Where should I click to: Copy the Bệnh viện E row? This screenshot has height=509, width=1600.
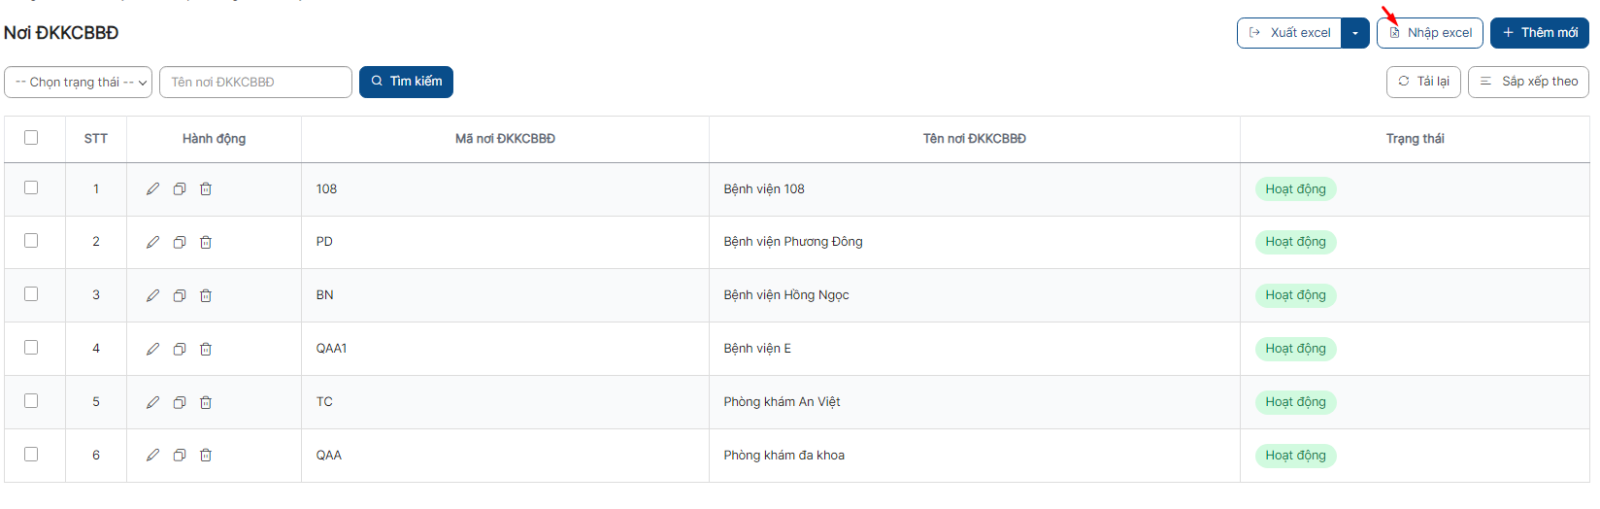pyautogui.click(x=179, y=349)
